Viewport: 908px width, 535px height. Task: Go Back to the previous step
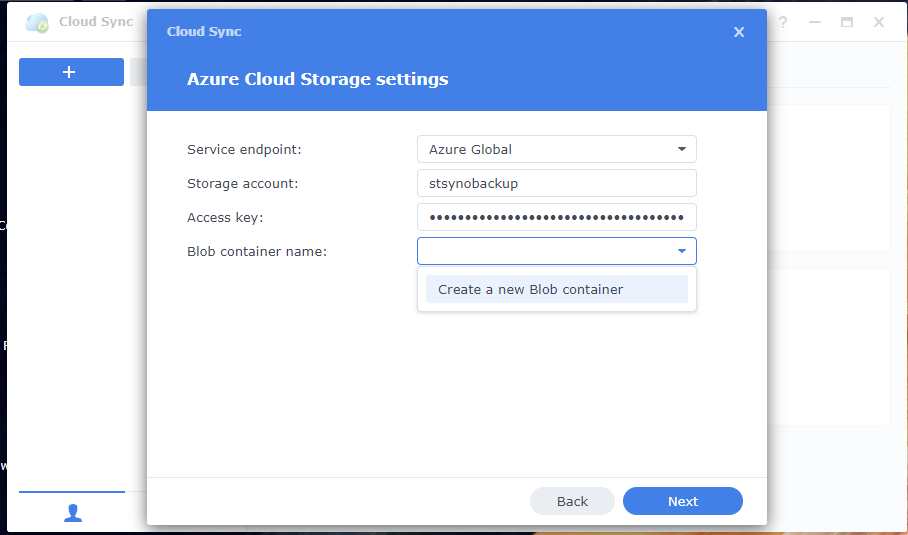(572, 501)
